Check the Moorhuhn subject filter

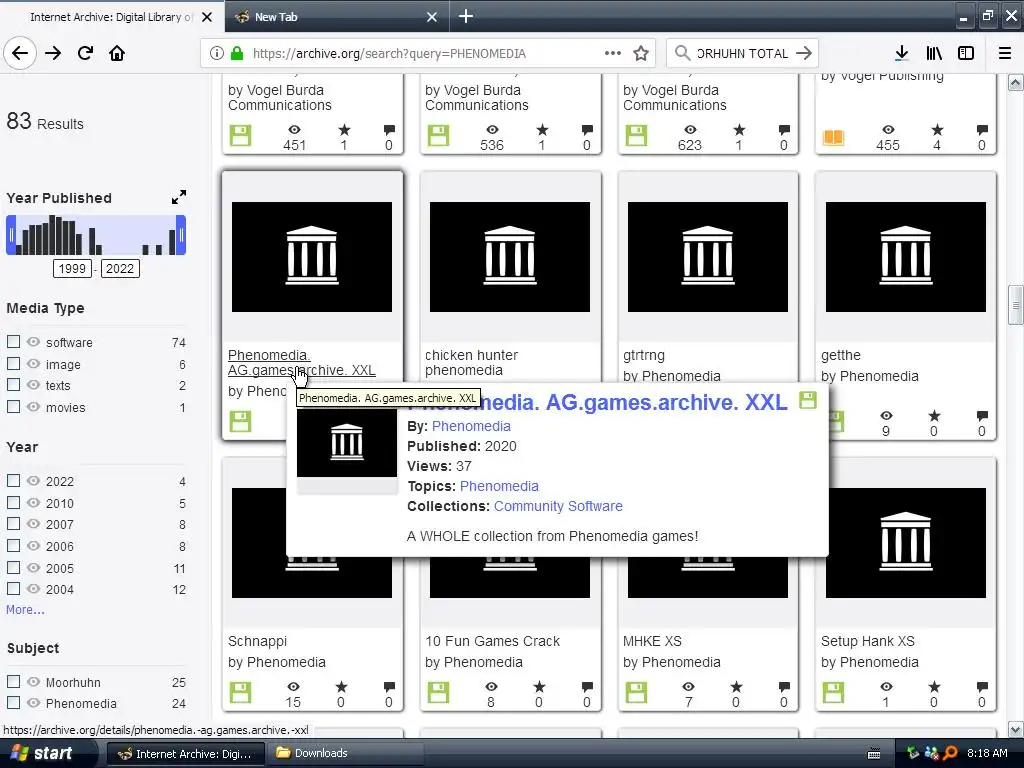click(x=13, y=681)
